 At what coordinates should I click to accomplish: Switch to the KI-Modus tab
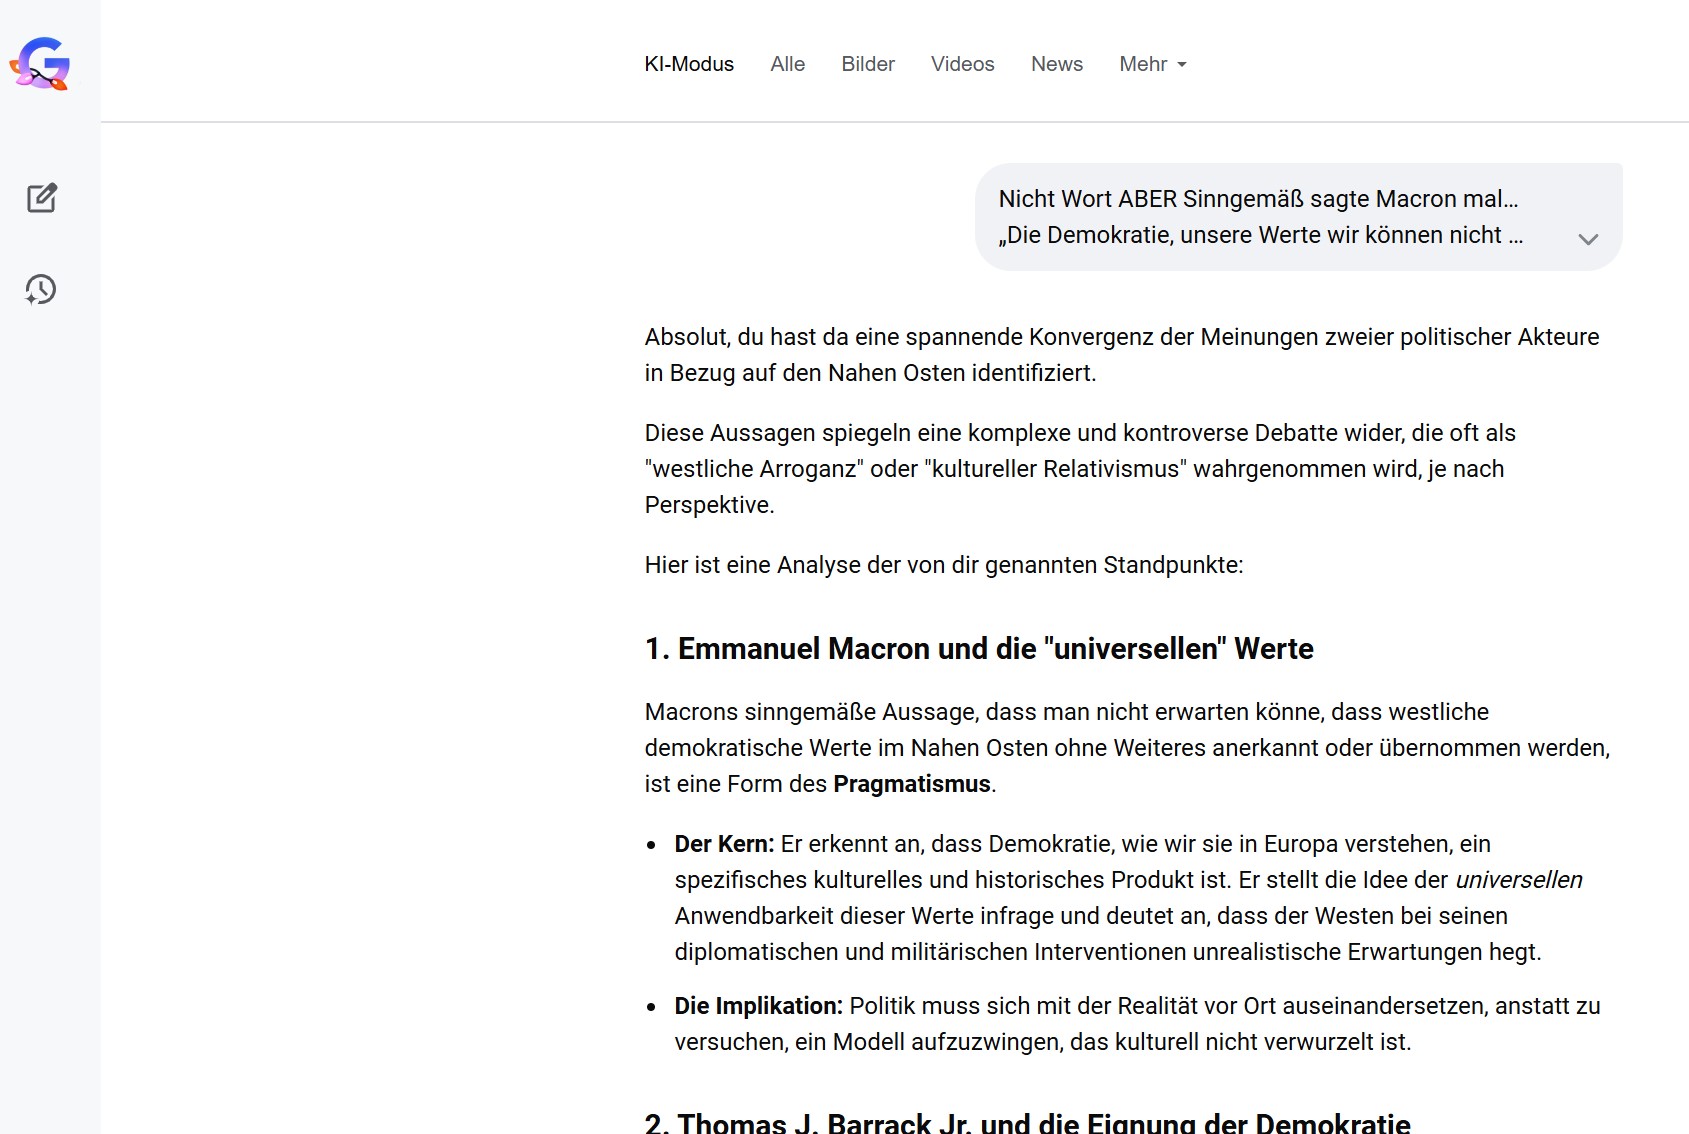[688, 64]
